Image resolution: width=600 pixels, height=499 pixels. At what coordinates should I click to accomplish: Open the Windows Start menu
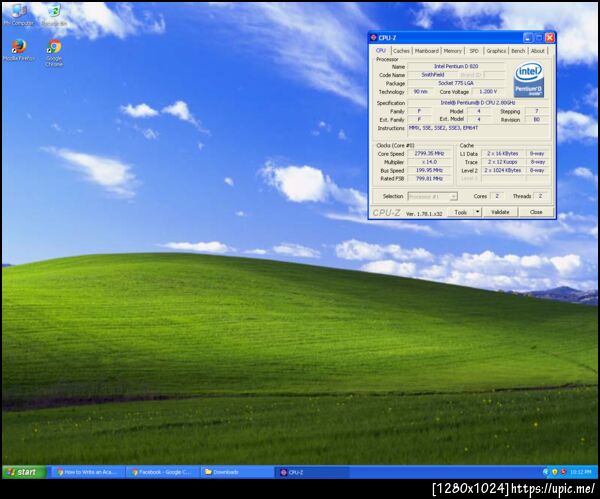tap(24, 472)
